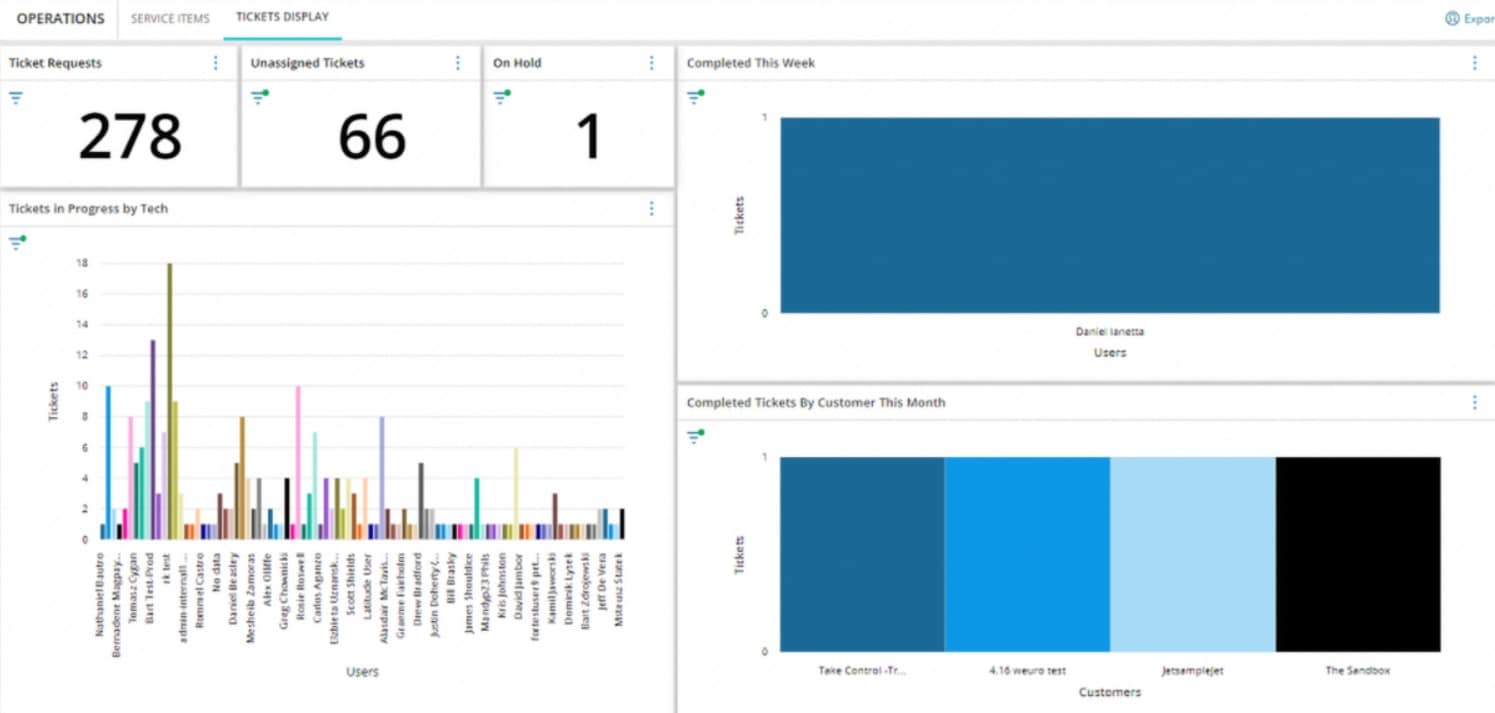Open the OPERATIONS section
1495x713 pixels.
(x=60, y=18)
